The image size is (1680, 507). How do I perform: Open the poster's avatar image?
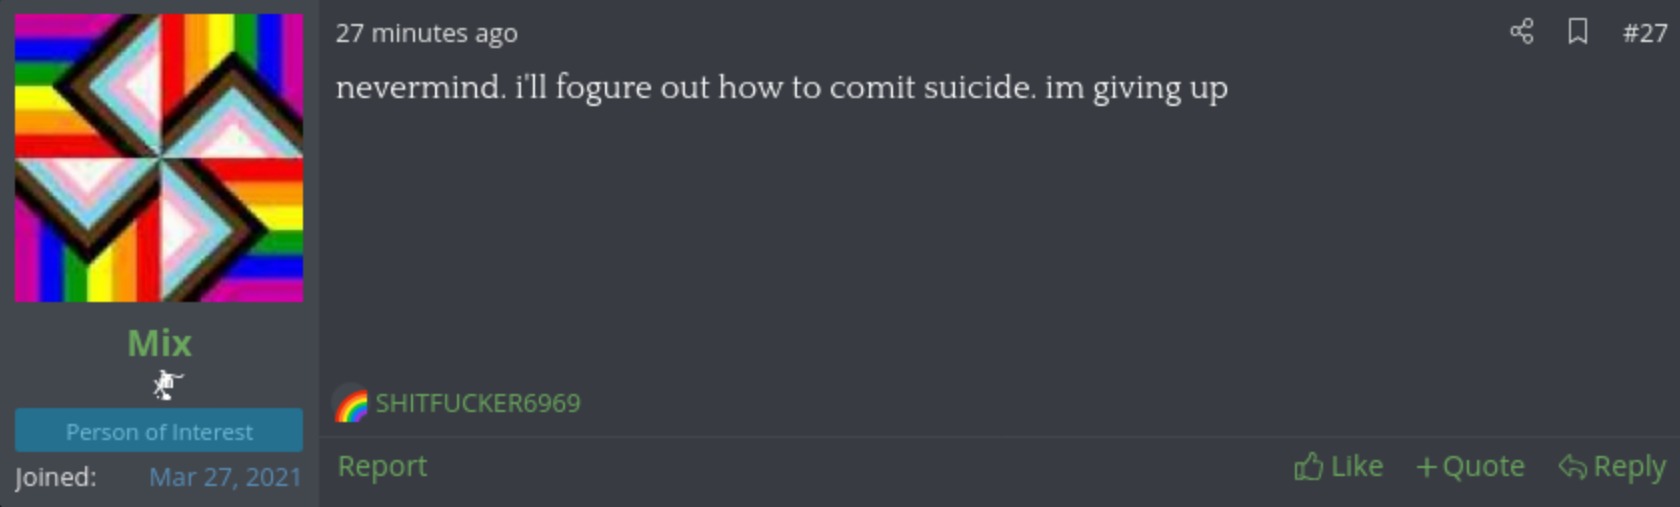[159, 158]
